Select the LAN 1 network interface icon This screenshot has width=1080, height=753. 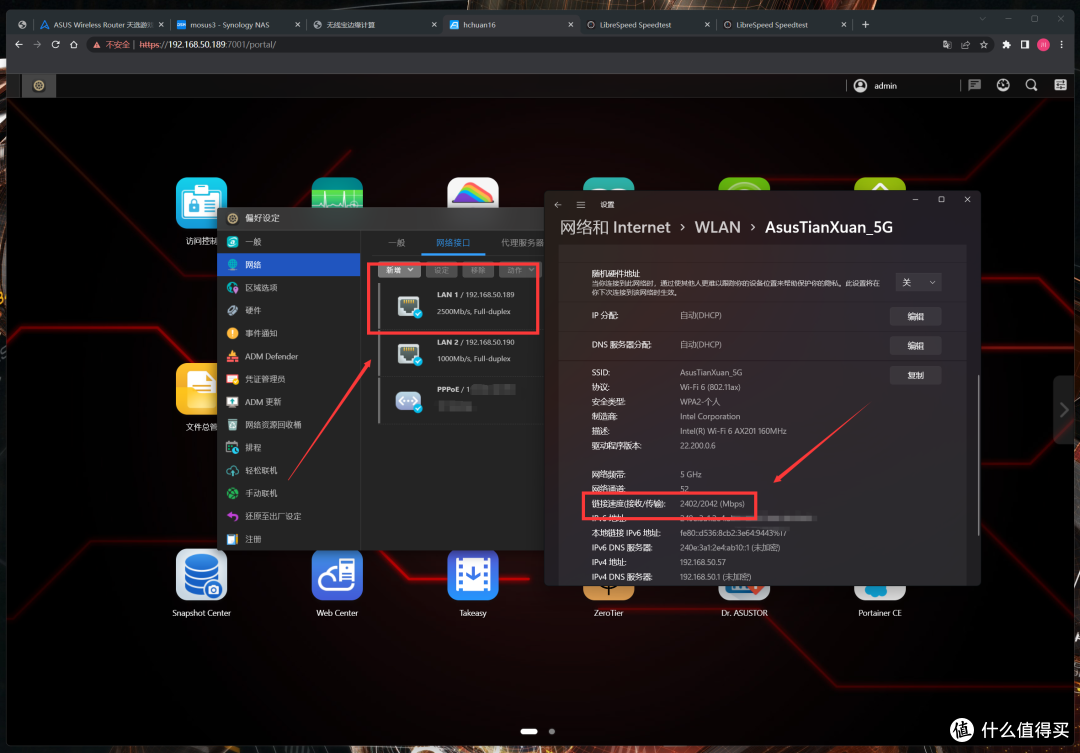[x=408, y=306]
